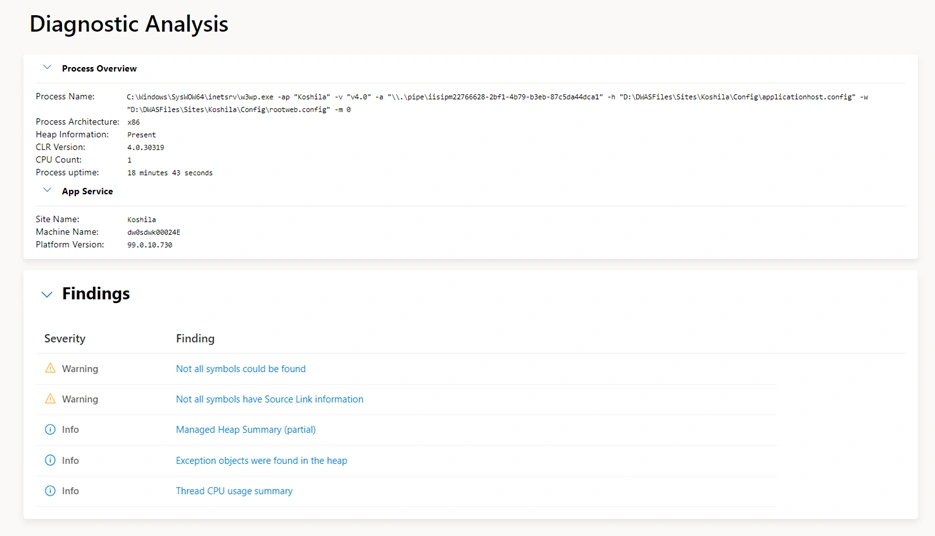935x536 pixels.
Task: Click the Process Name label
Action: tap(65, 97)
